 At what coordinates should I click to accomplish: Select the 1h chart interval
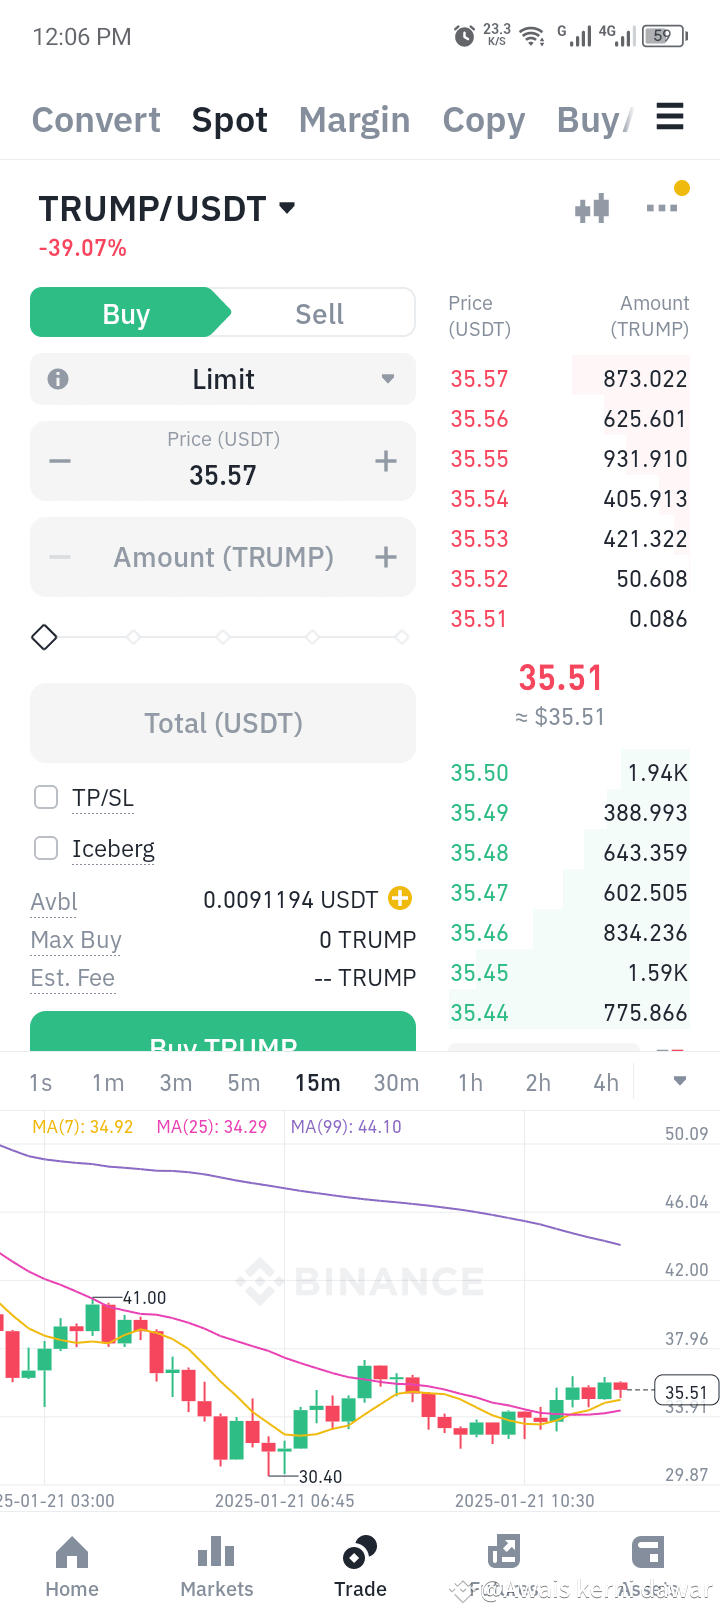click(471, 1083)
